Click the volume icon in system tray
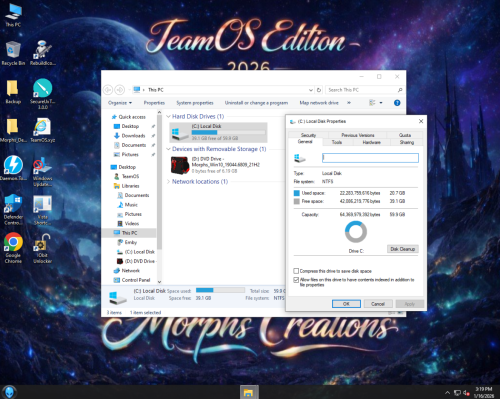Viewport: 500px width, 399px height. tap(466, 393)
